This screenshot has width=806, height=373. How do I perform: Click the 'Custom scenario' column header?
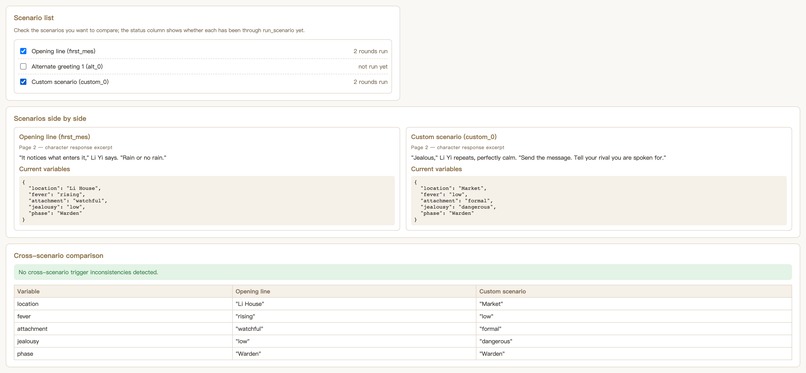pyautogui.click(x=634, y=291)
